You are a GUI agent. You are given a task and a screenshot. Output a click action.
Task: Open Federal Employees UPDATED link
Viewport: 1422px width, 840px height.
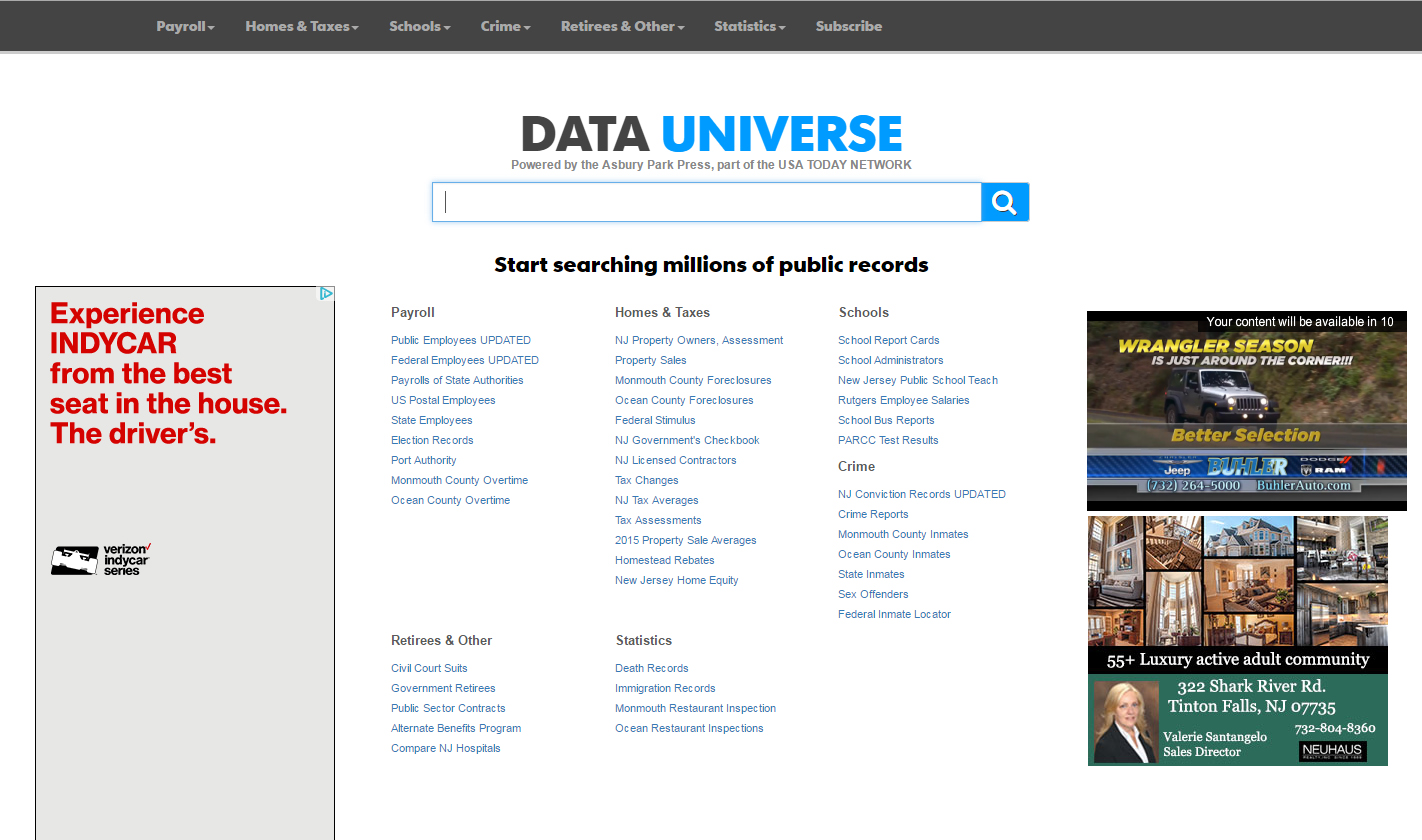point(465,360)
